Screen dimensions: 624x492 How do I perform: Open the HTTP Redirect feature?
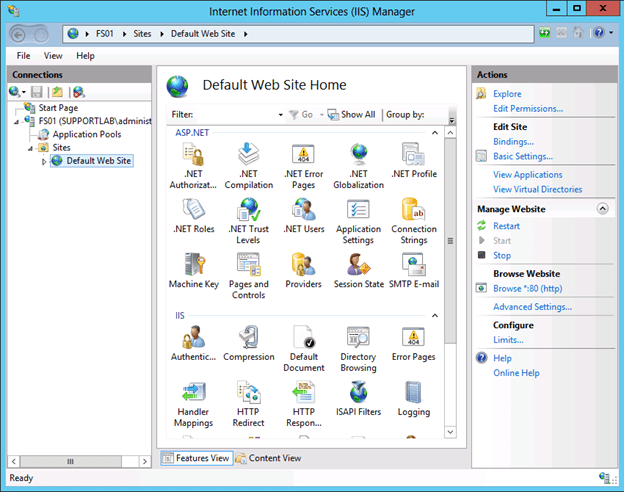(x=248, y=404)
